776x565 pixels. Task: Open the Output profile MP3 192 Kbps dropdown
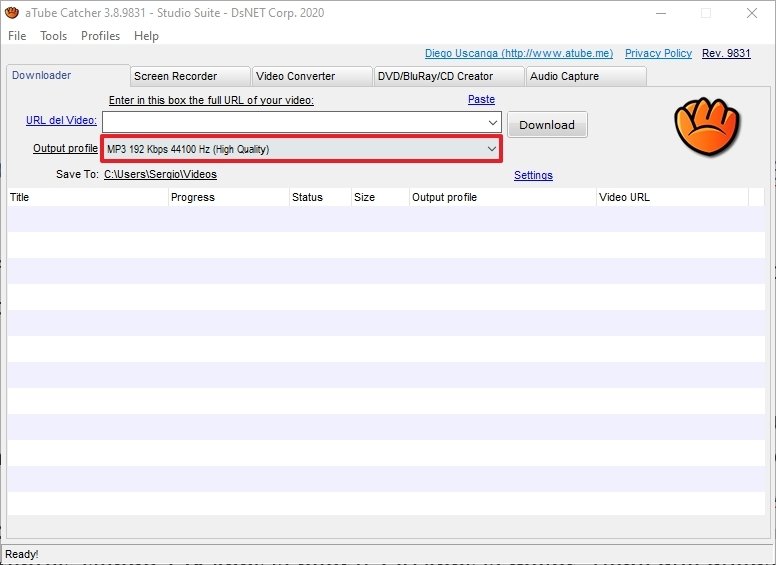301,149
